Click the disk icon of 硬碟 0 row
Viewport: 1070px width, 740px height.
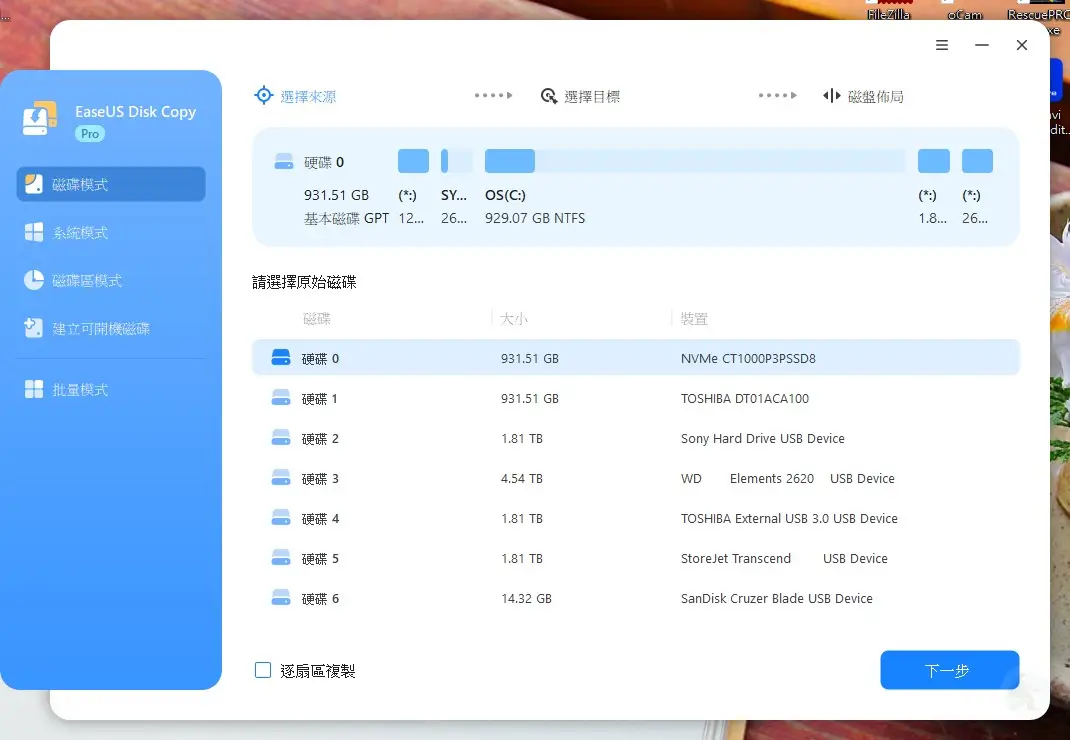coord(281,358)
